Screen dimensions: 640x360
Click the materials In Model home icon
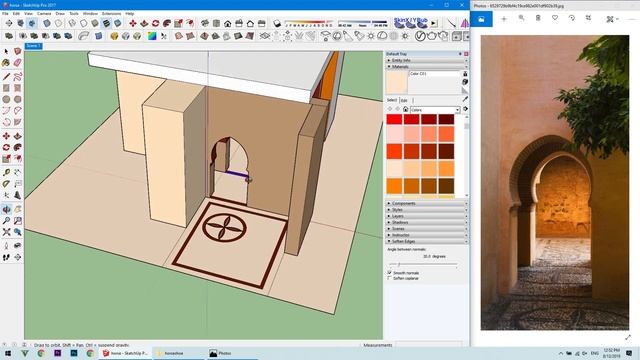tap(405, 109)
